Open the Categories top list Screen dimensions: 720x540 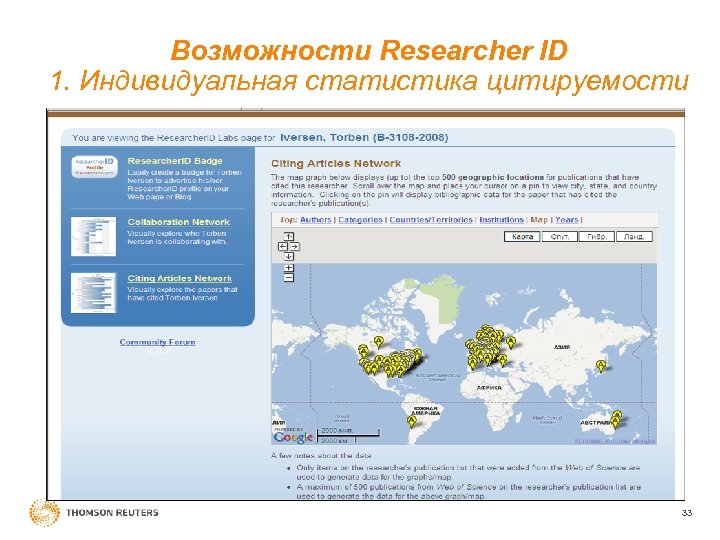[x=360, y=220]
